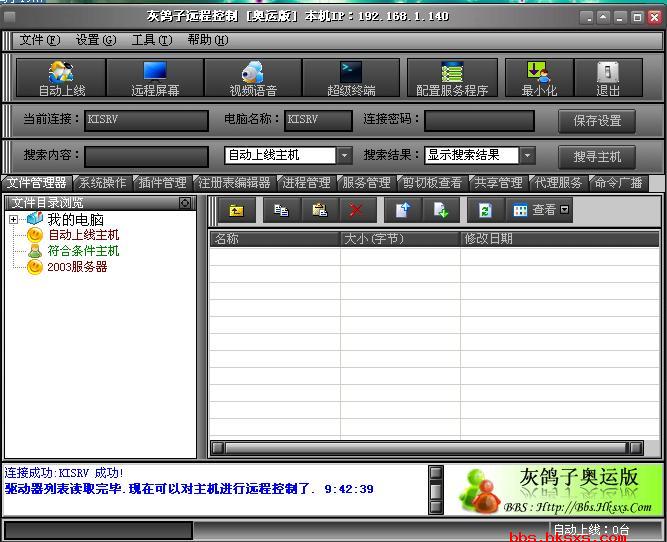Click the red X delete file icon
Viewport: 667px width, 542px height.
[x=355, y=210]
